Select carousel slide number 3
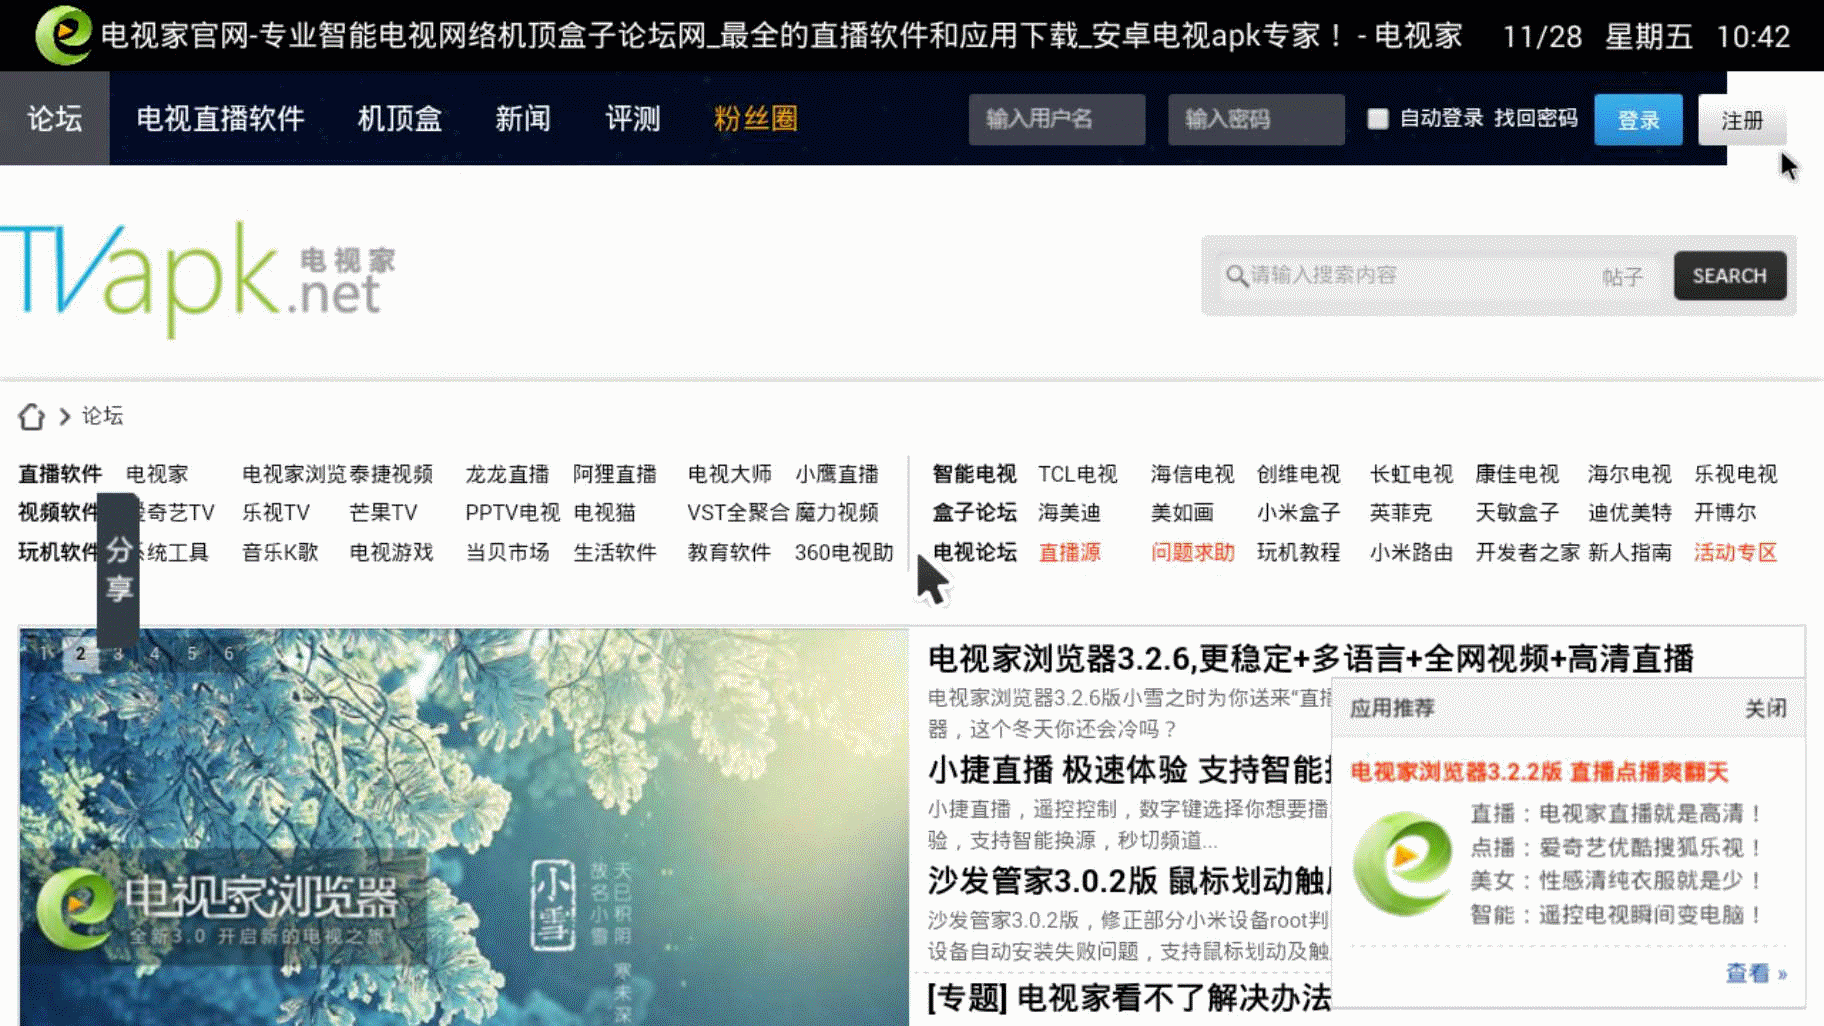The image size is (1824, 1026). tap(117, 653)
